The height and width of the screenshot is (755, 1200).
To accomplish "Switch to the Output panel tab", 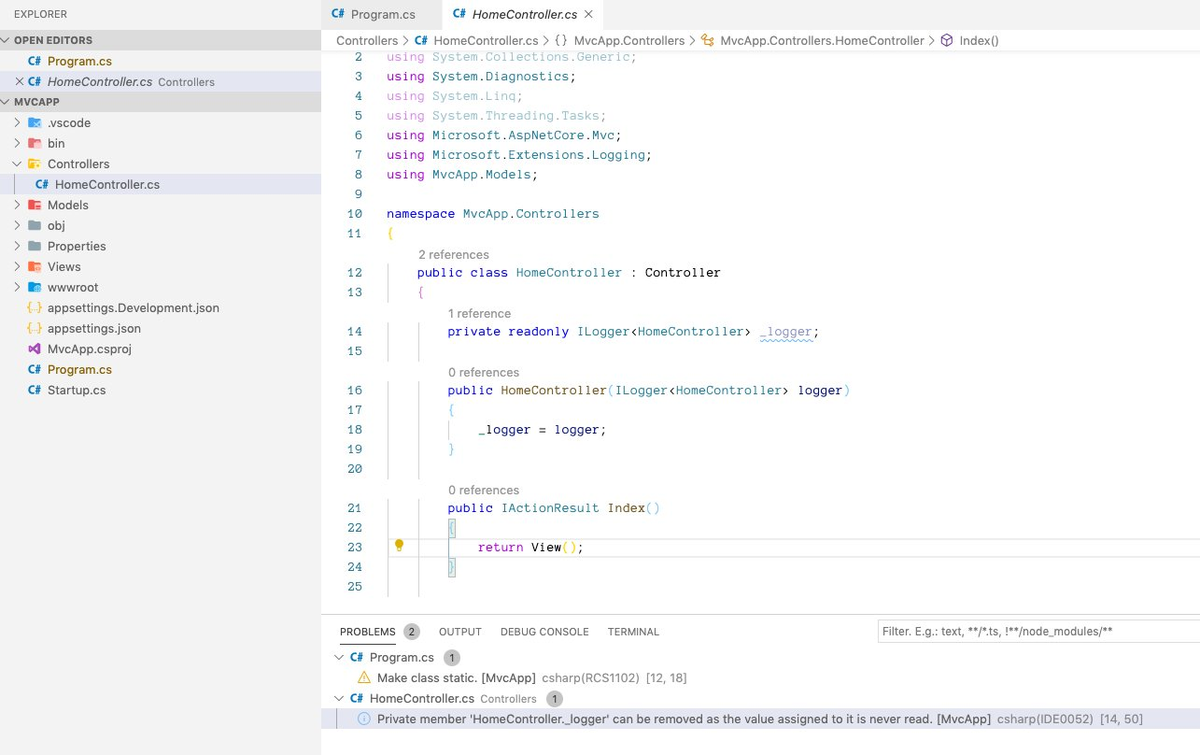I will 460,632.
